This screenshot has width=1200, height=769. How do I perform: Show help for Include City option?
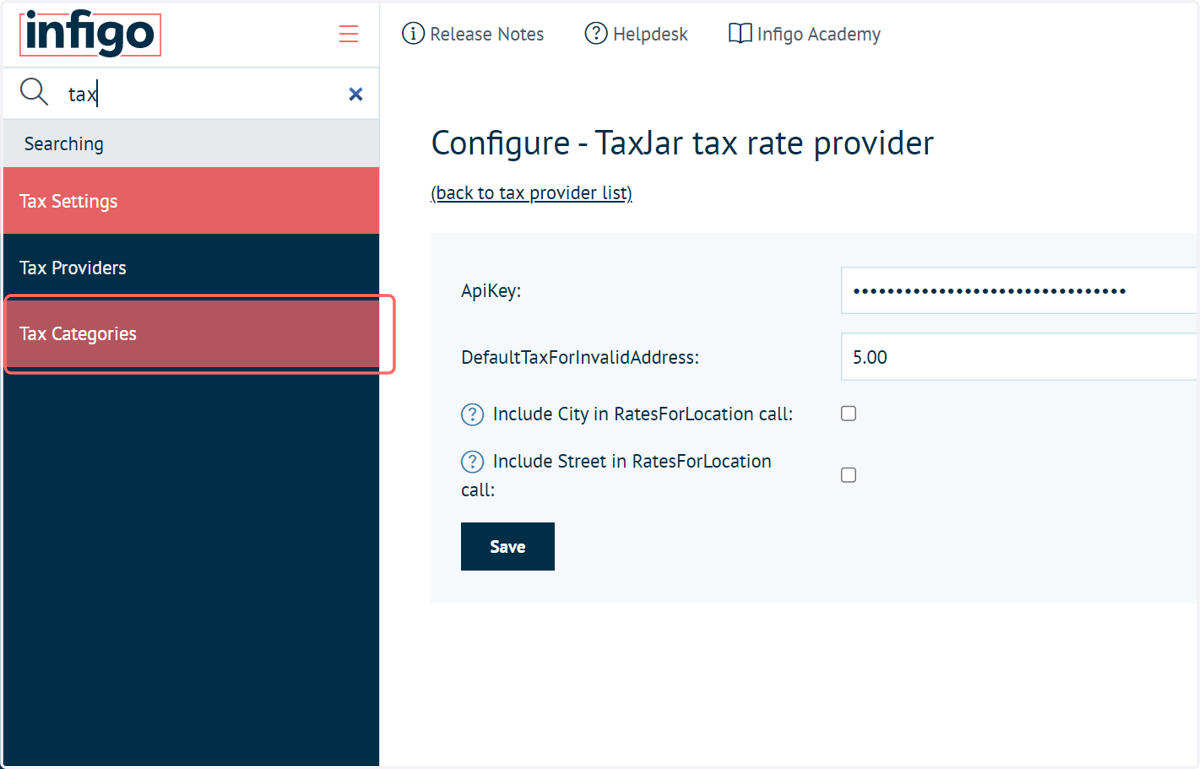tap(472, 414)
